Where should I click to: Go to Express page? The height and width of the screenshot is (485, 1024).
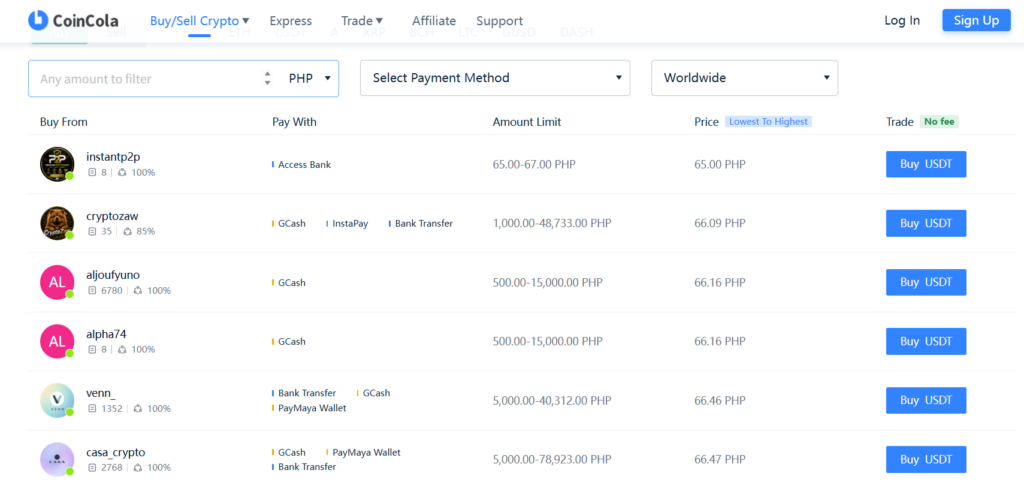click(x=291, y=21)
